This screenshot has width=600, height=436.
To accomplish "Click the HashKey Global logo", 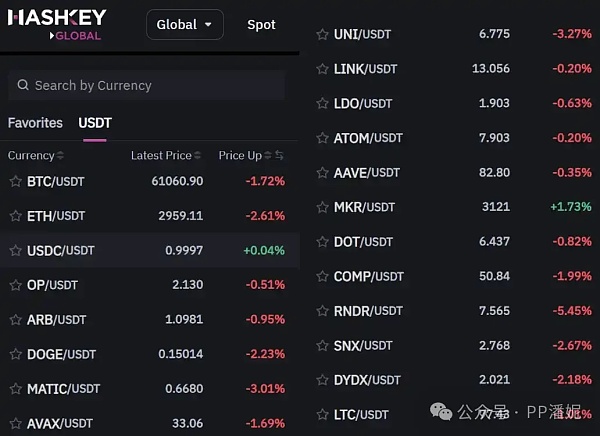I will pos(56,24).
